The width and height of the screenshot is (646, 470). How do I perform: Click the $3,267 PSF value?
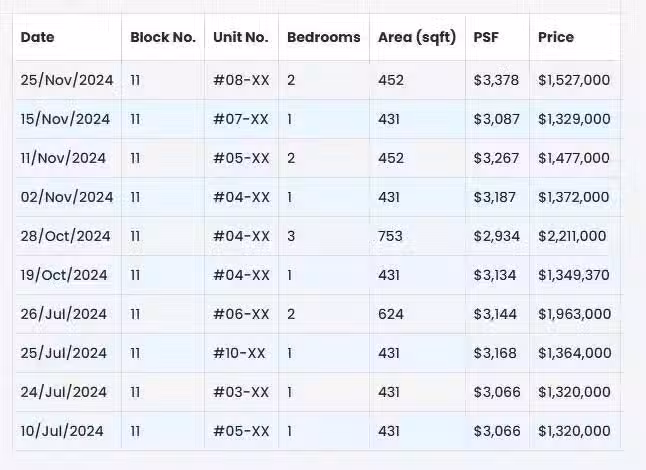[496, 158]
